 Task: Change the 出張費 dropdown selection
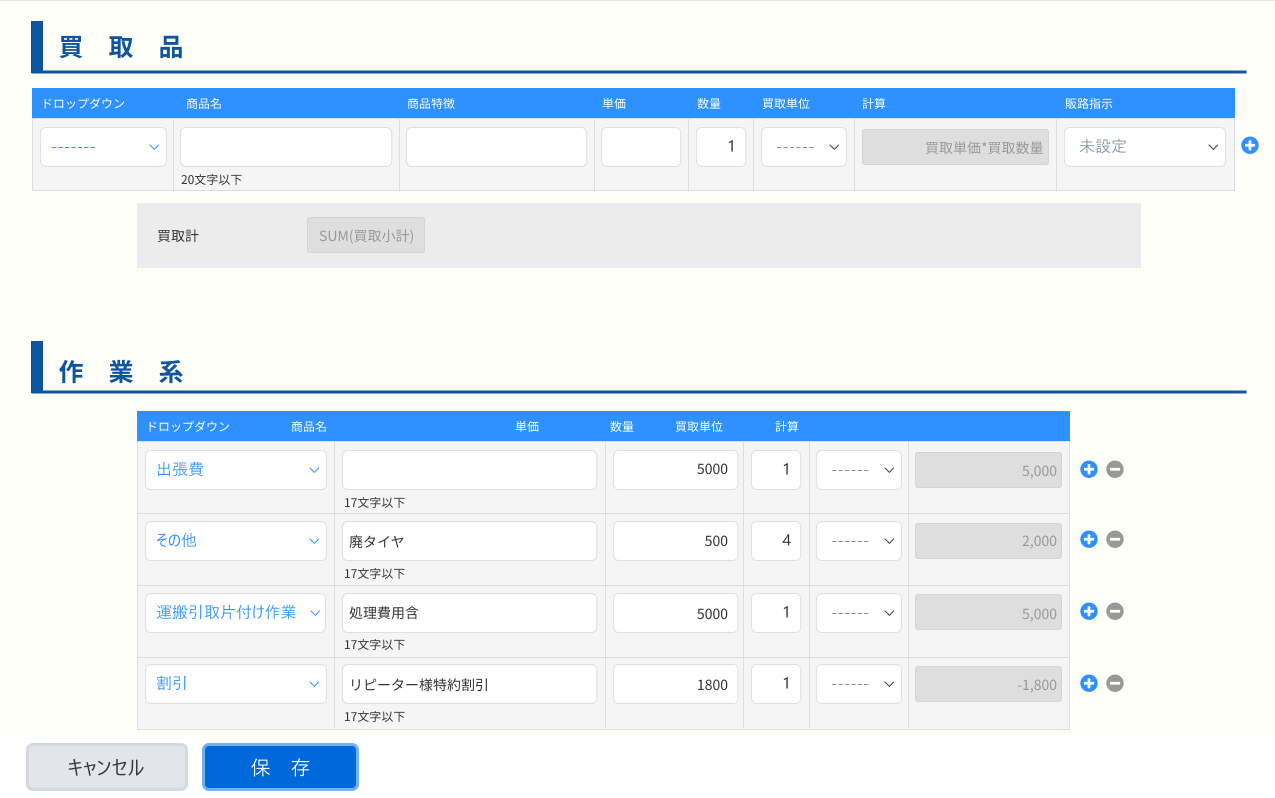click(x=235, y=470)
